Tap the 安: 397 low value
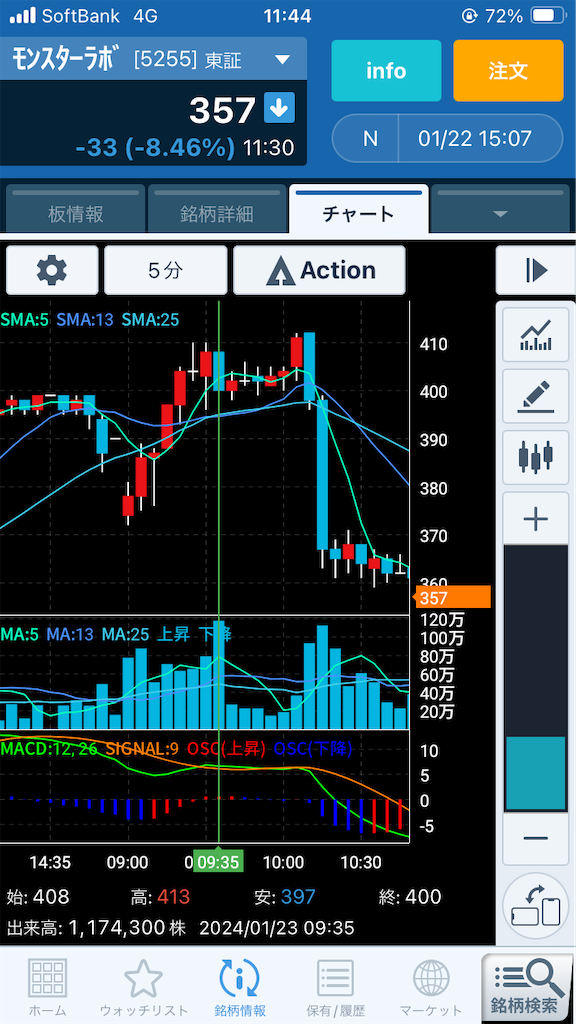The image size is (576, 1024). [x=285, y=897]
